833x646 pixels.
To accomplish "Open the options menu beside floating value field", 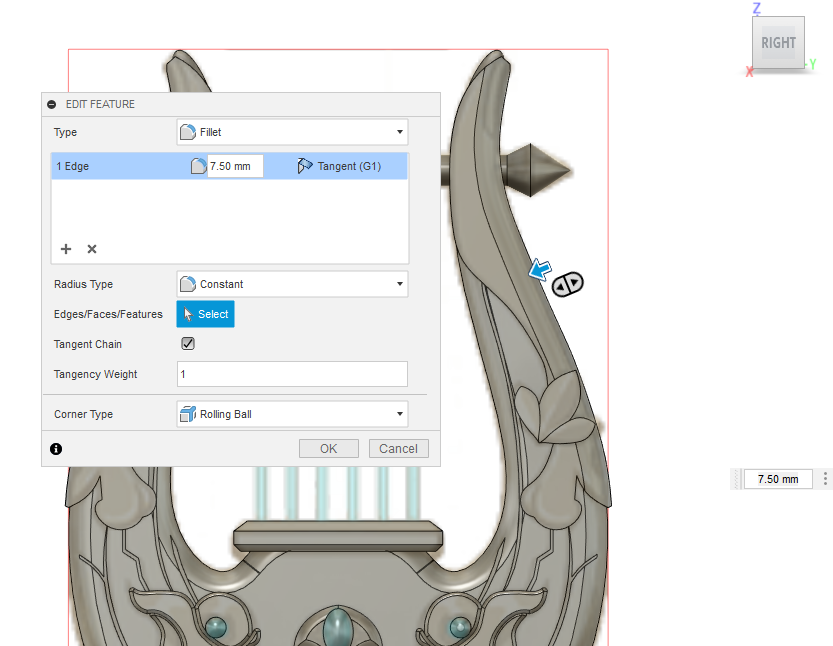I will 825,479.
